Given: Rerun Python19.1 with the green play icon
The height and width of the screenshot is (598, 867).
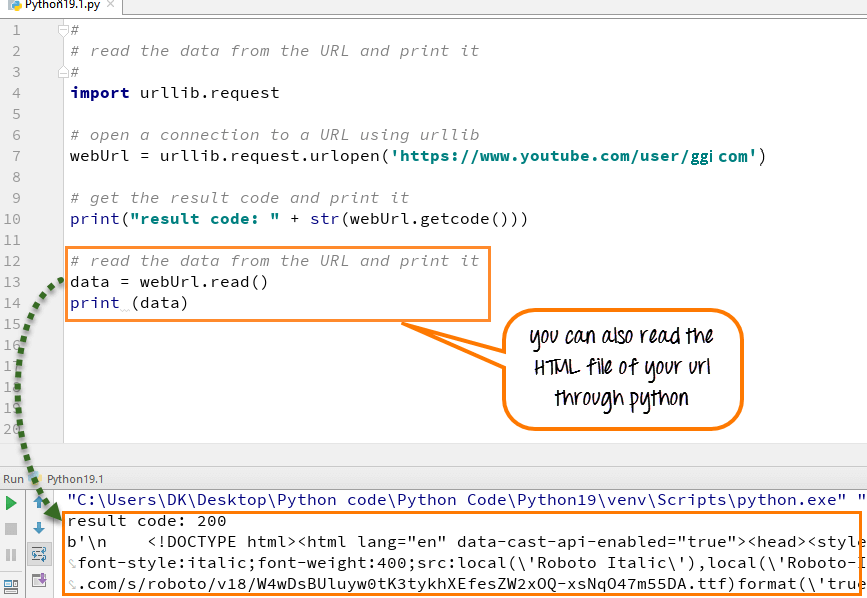Looking at the screenshot, I should (12, 503).
